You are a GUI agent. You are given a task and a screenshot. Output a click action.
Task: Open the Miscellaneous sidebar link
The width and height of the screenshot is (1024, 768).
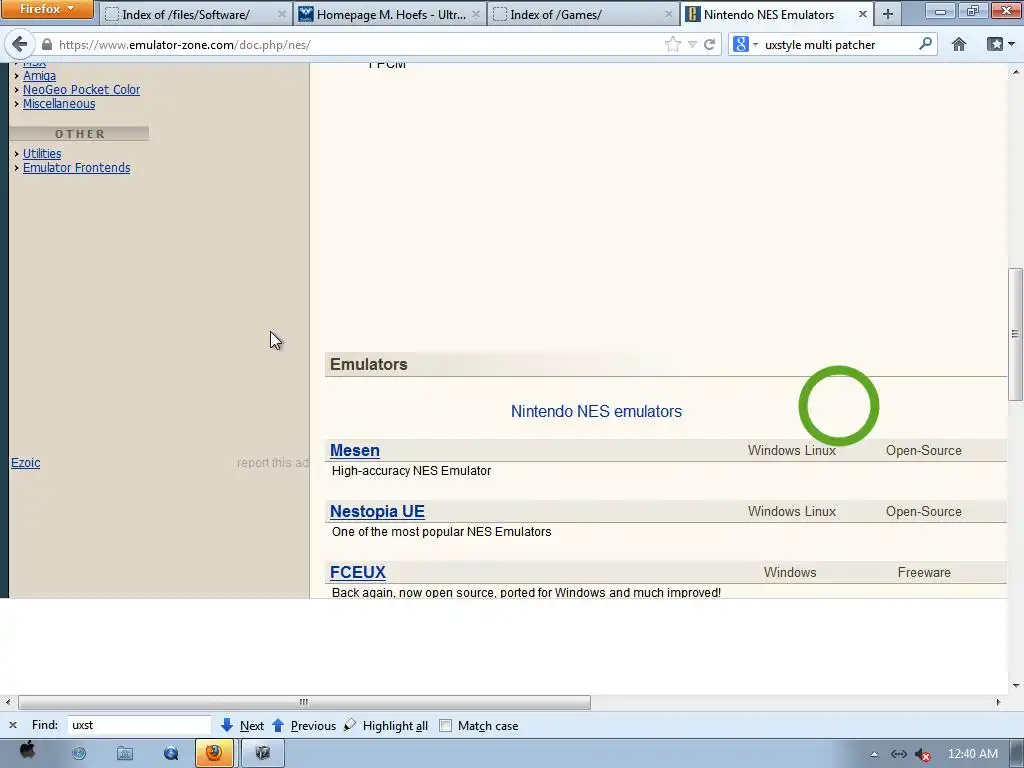point(59,104)
